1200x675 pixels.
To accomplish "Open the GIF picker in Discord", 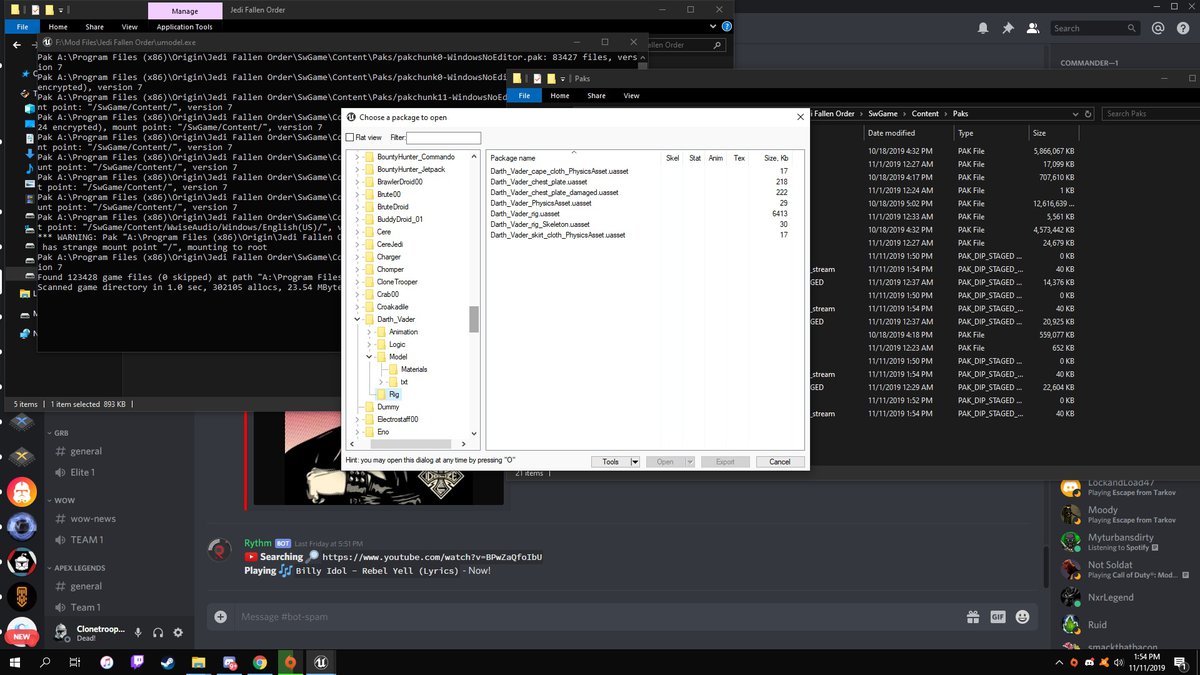I will point(997,617).
